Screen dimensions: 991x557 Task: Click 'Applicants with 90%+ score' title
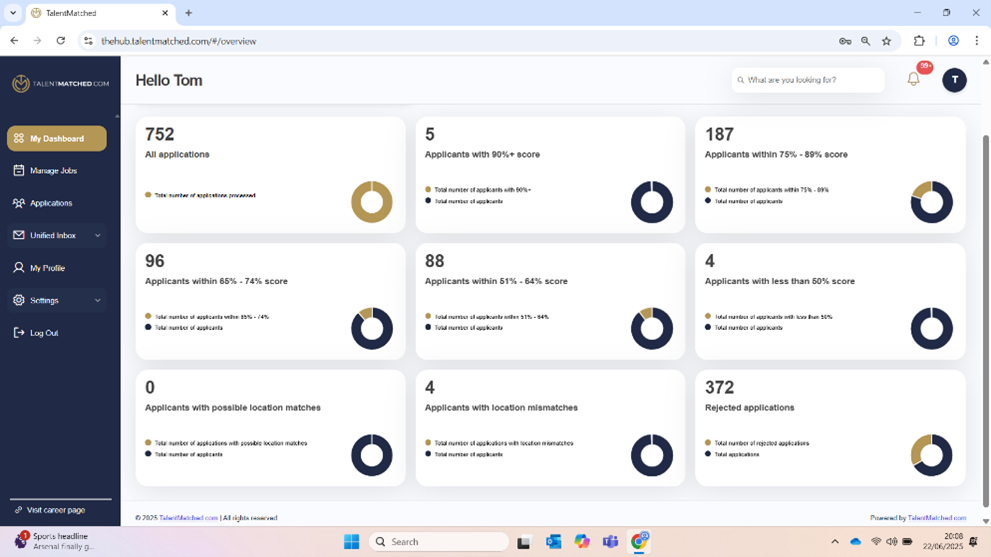pyautogui.click(x=482, y=154)
